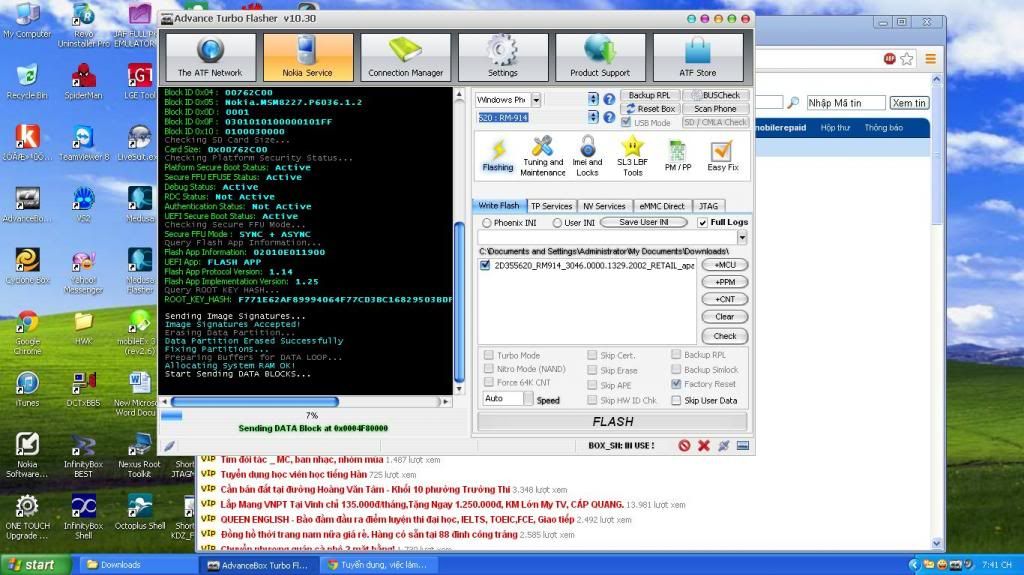Viewport: 1024px width, 575px height.
Task: Open SL3 LBF Tools
Action: (x=632, y=156)
